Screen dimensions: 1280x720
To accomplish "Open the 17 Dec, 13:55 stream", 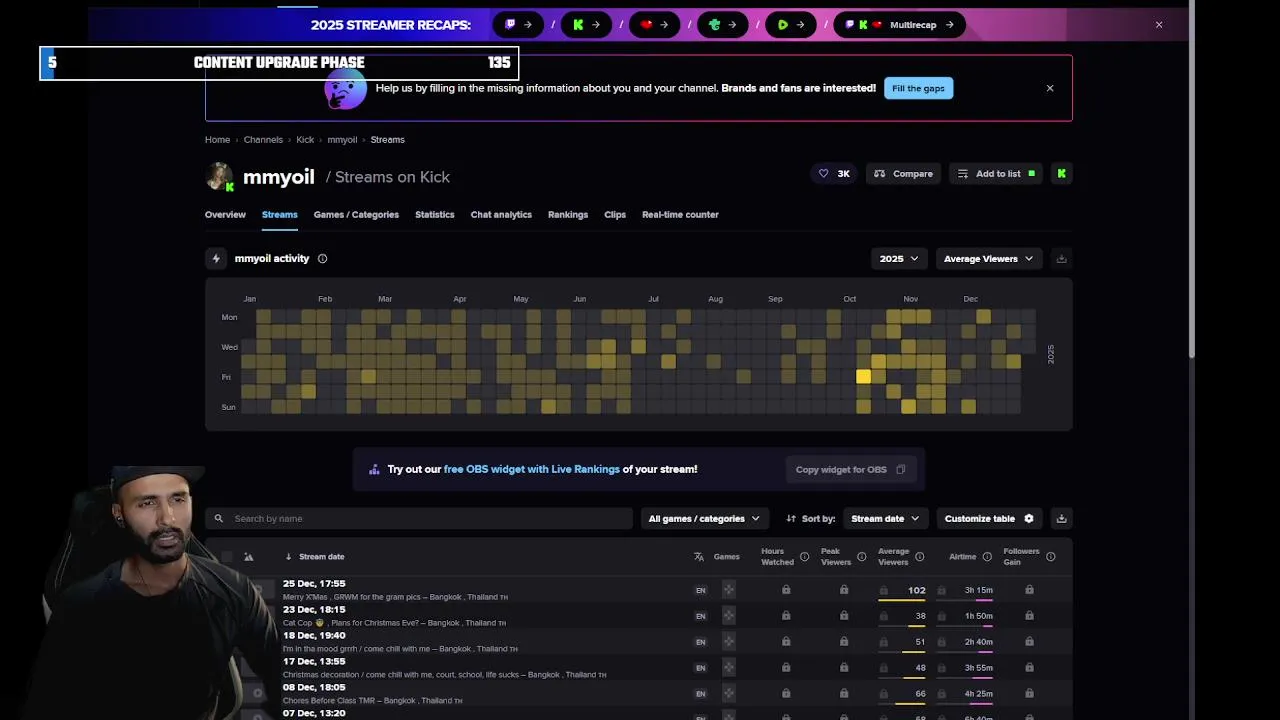I will [x=314, y=662].
